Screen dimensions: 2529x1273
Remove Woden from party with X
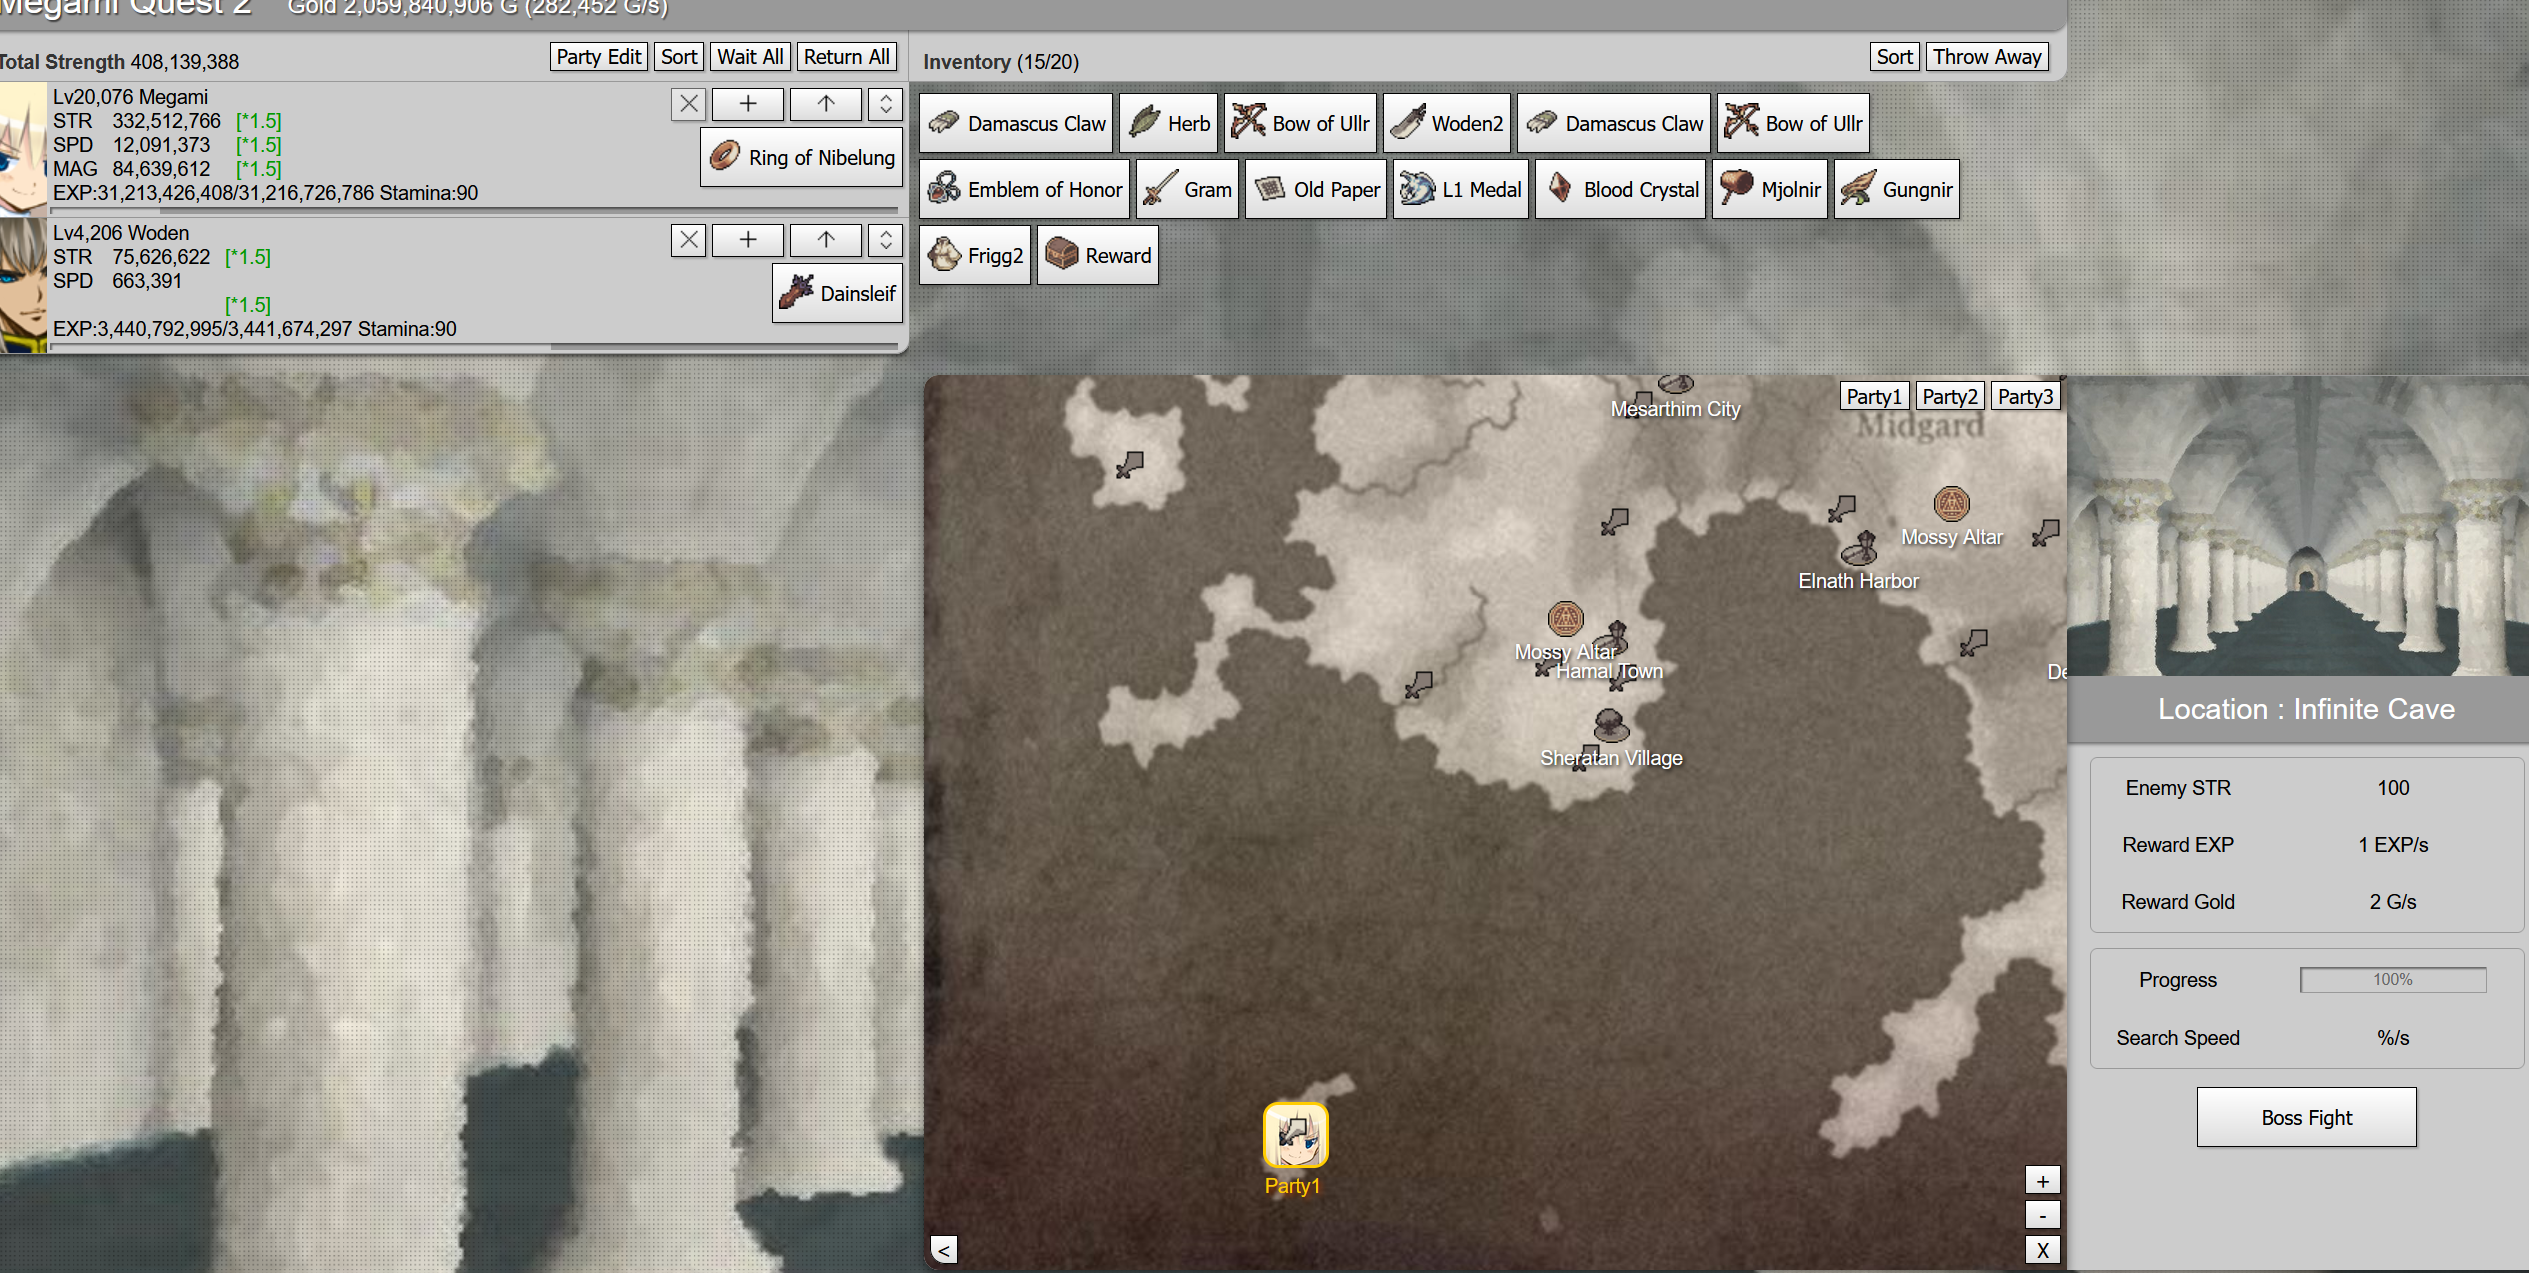(x=689, y=240)
